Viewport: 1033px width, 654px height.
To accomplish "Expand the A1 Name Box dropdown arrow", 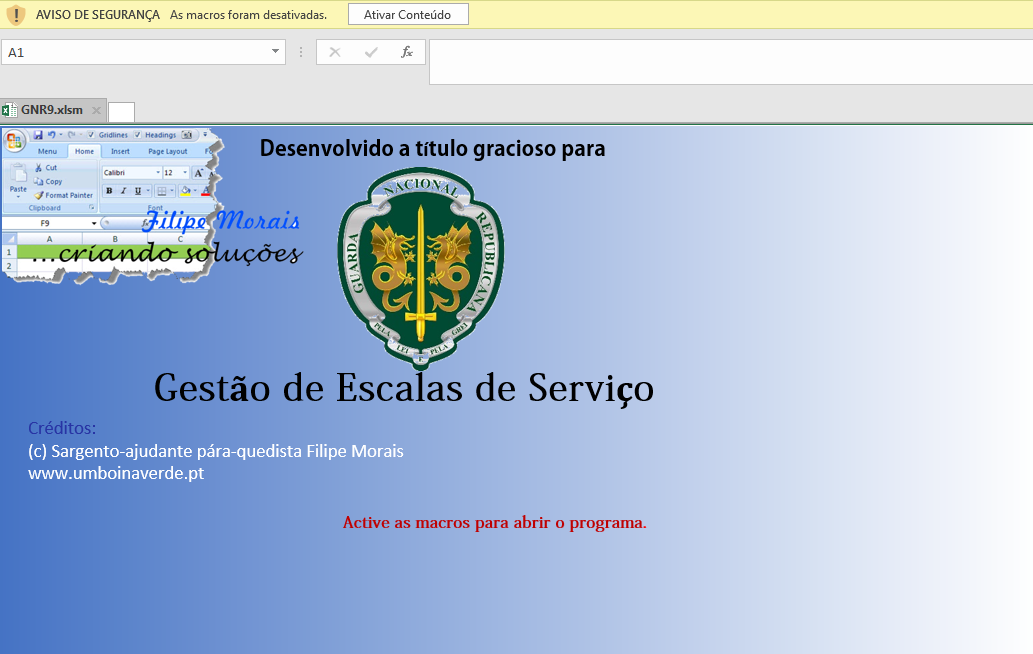I will [x=275, y=52].
